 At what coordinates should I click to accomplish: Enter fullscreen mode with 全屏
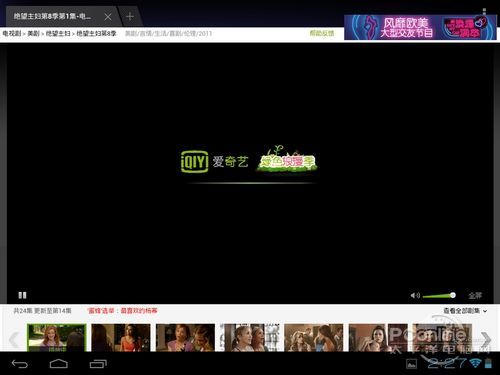point(475,295)
